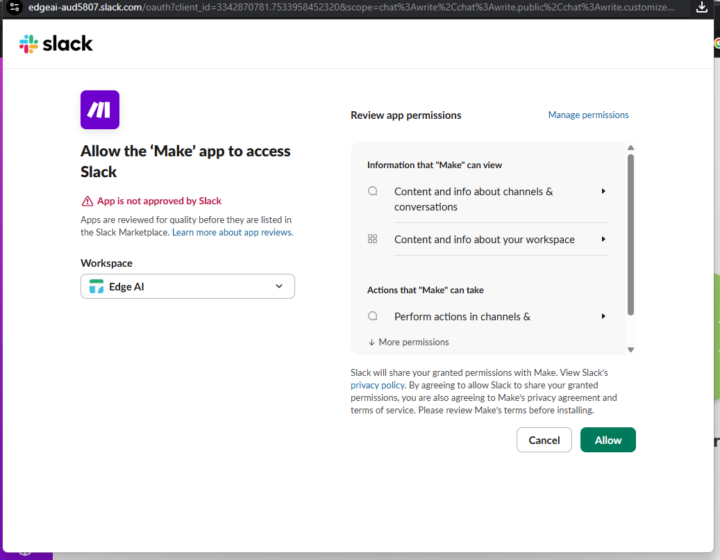Click the purple Make app icon
Image resolution: width=720 pixels, height=560 pixels.
point(100,110)
